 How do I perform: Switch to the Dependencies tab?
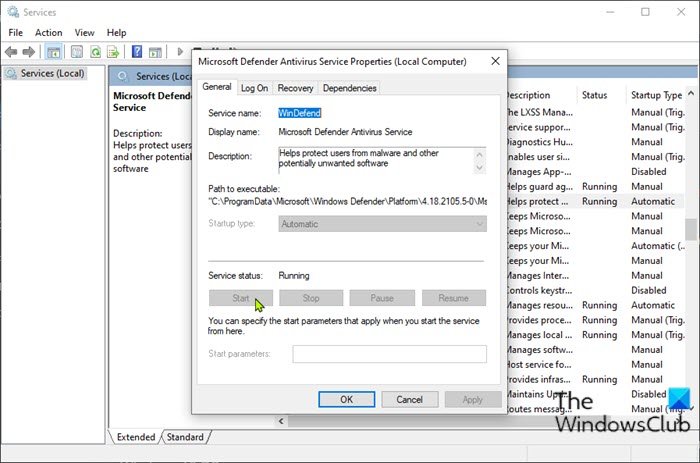(350, 88)
